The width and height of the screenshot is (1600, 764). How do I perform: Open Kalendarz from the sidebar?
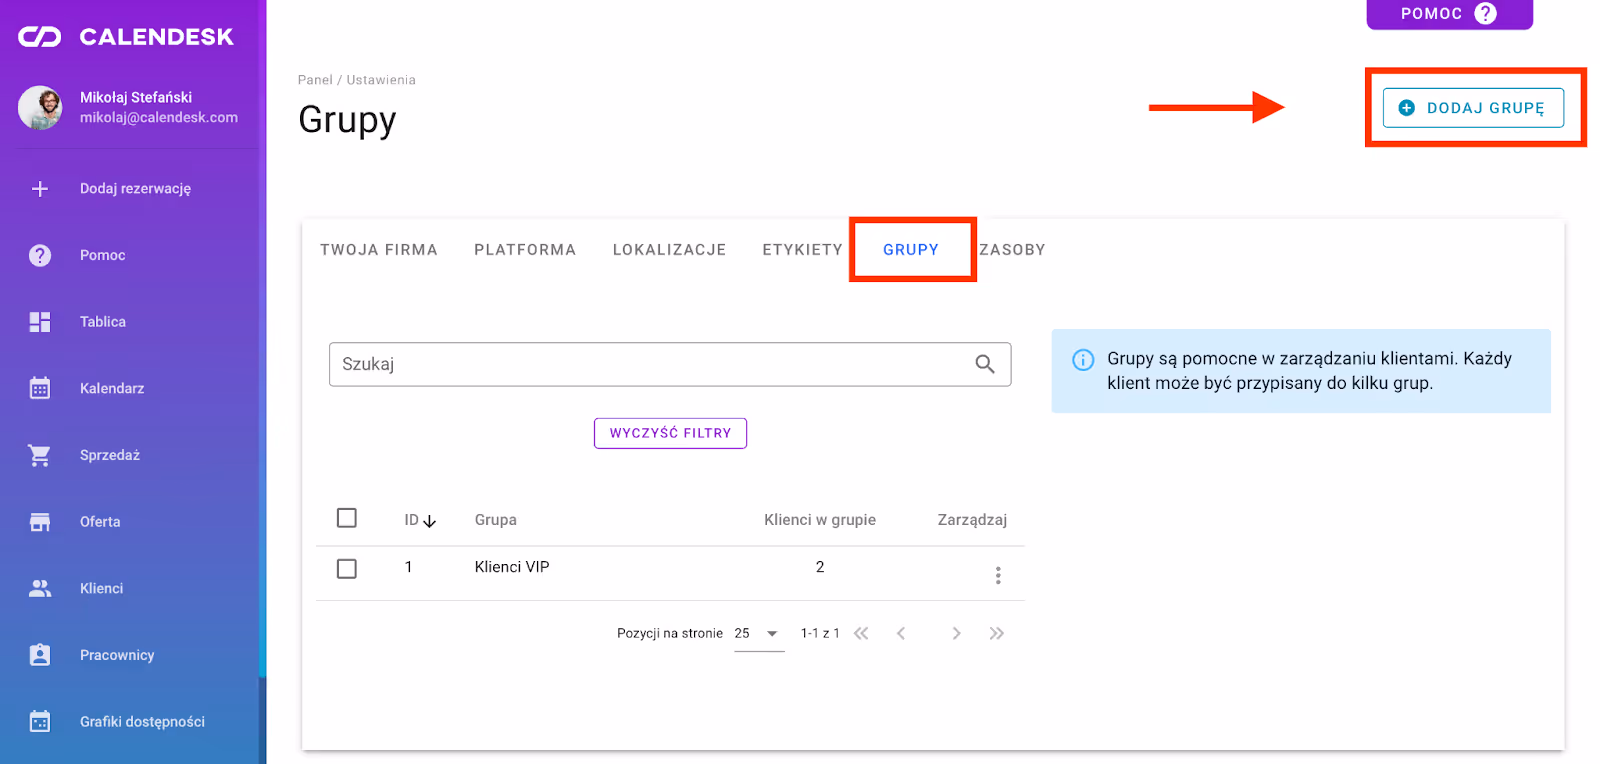coord(111,389)
